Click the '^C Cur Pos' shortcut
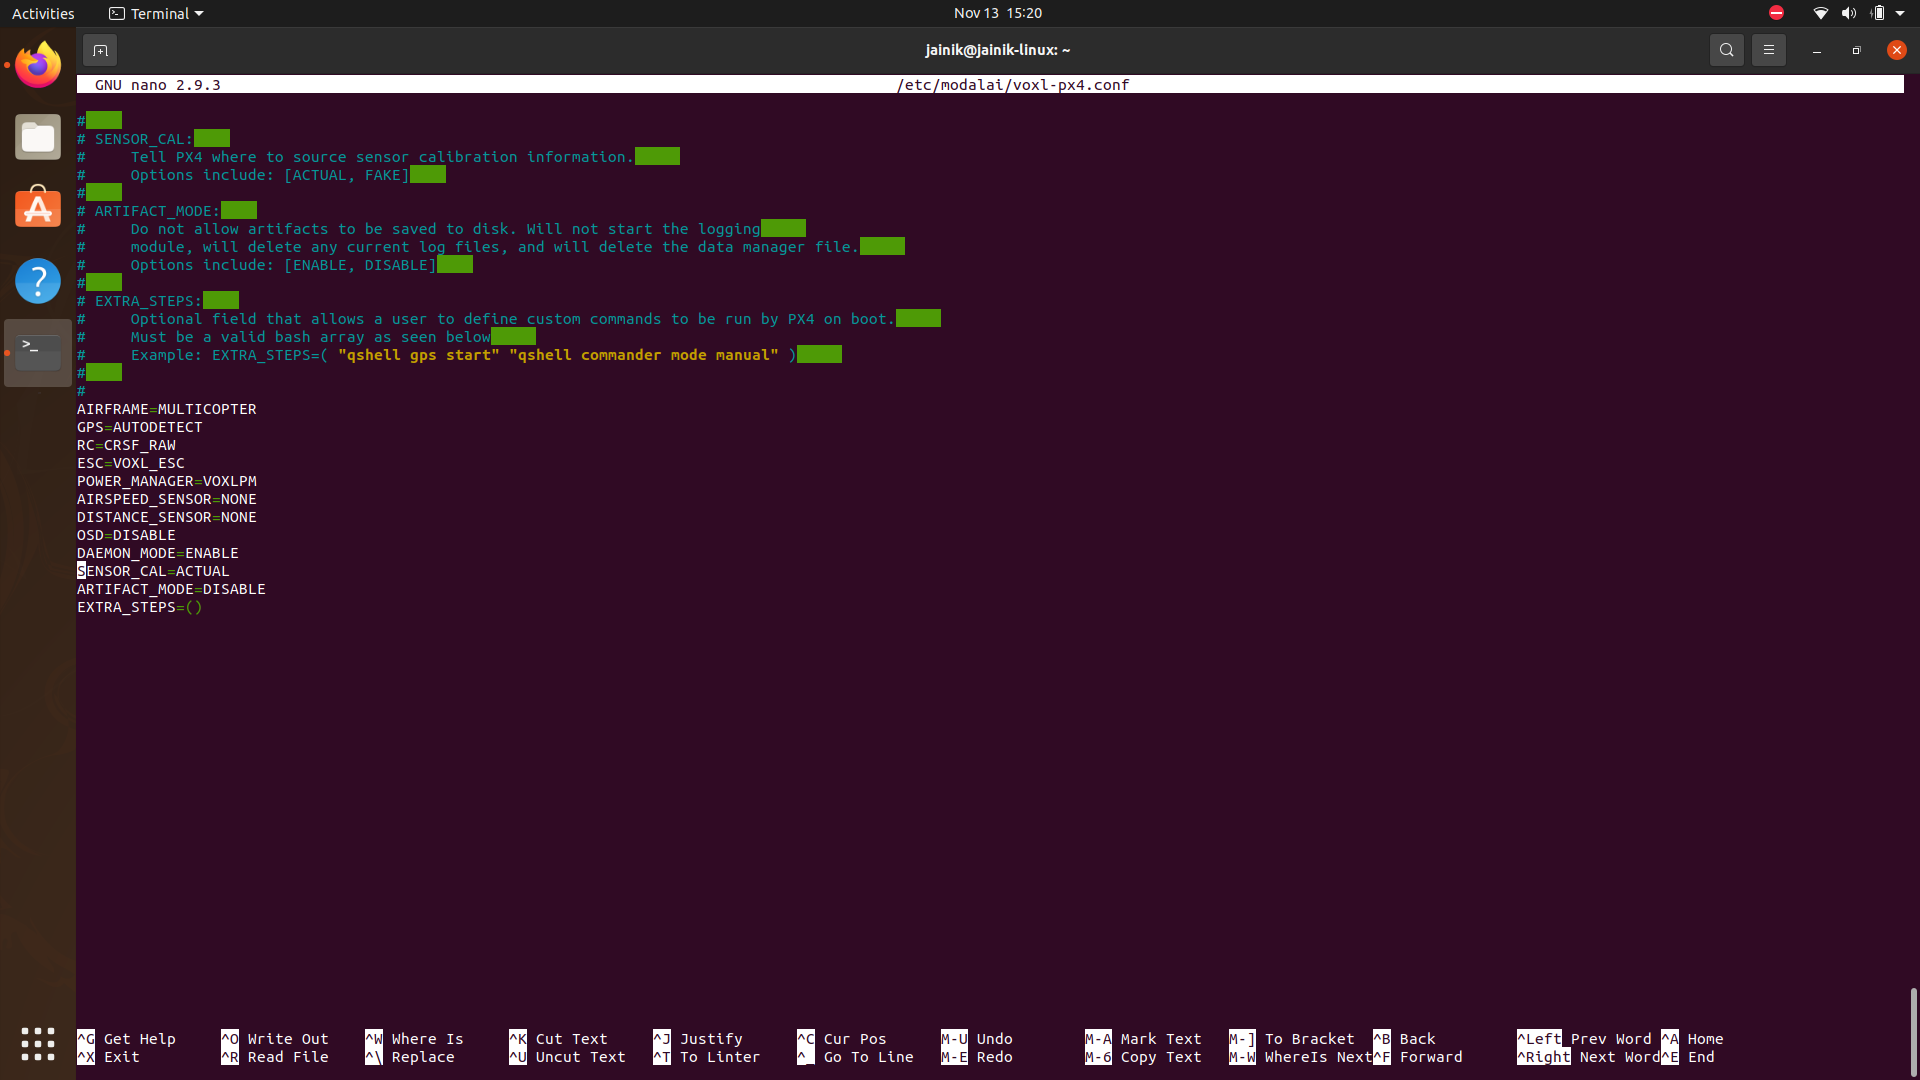The image size is (1920, 1080). (x=842, y=1039)
